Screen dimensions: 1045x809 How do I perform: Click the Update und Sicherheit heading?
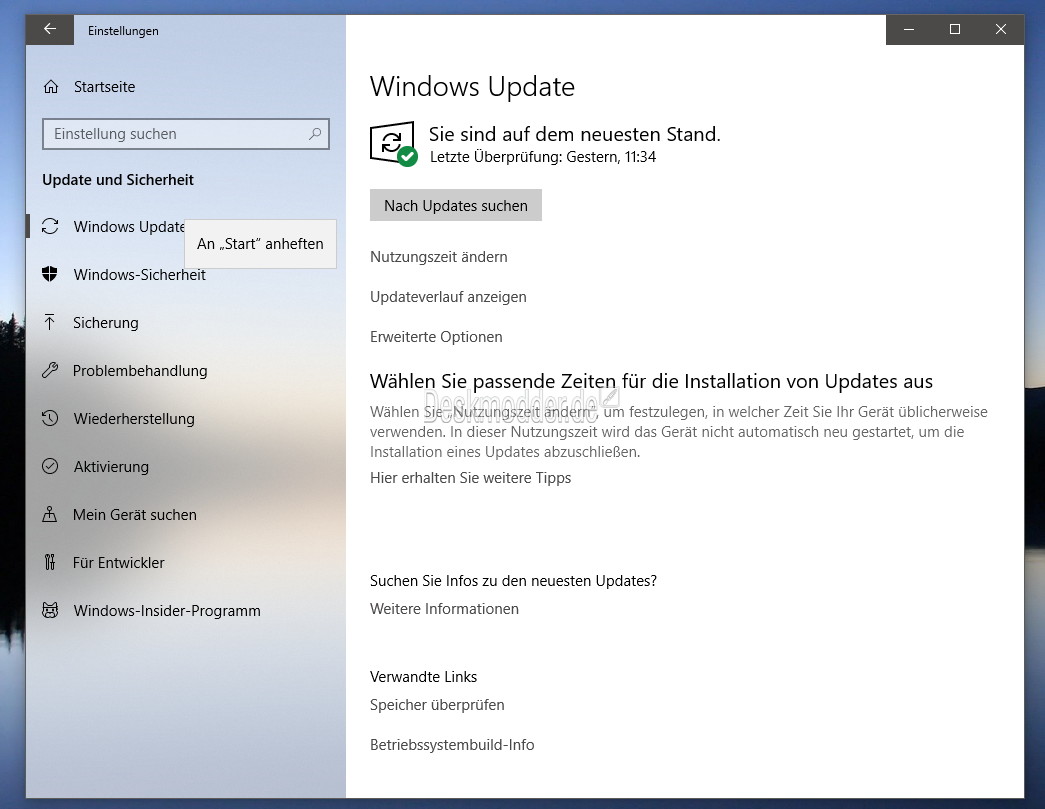118,180
